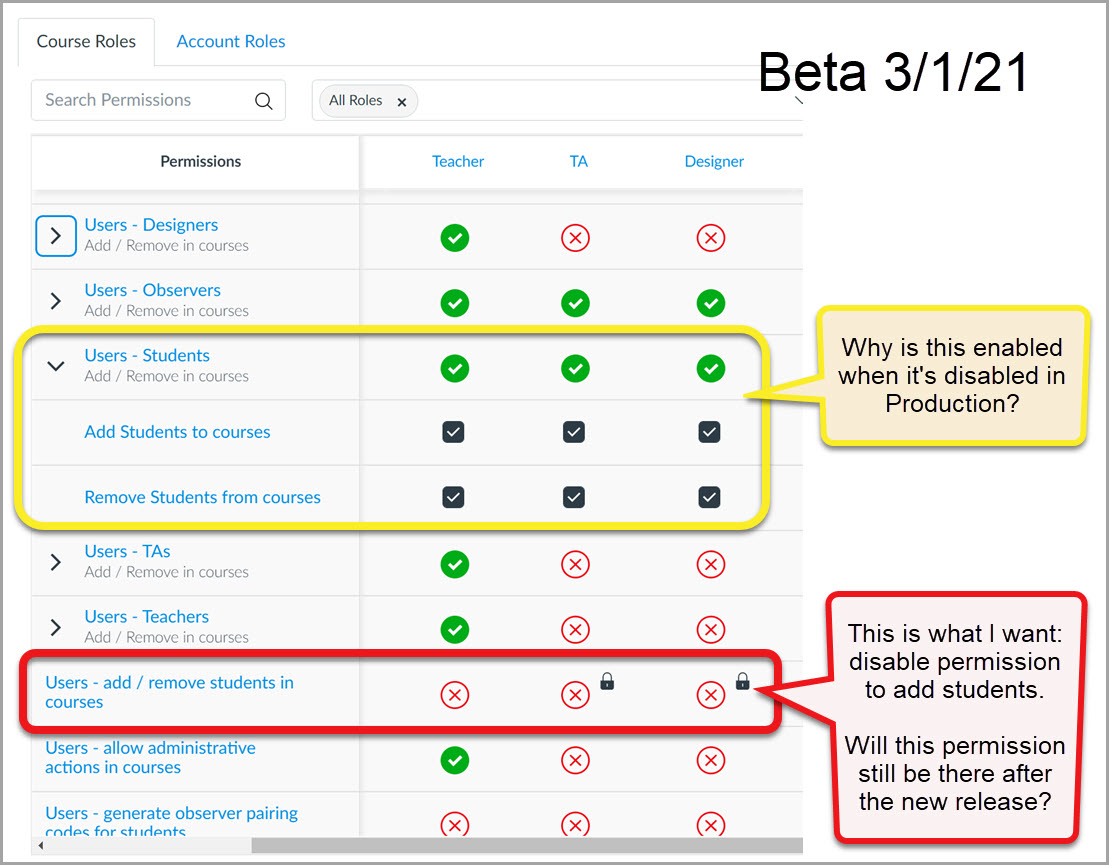1109x865 pixels.
Task: Remove the All Roles filter with its x
Action: coord(401,102)
